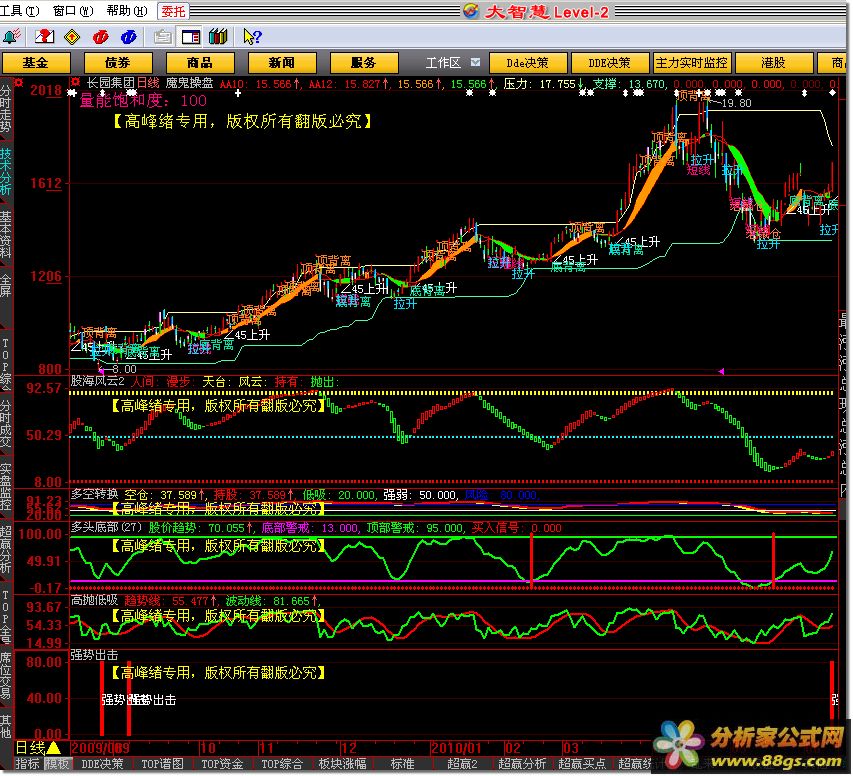The width and height of the screenshot is (853, 776).
Task: Switch to the TOP资金 bottom tab
Action: (x=222, y=765)
